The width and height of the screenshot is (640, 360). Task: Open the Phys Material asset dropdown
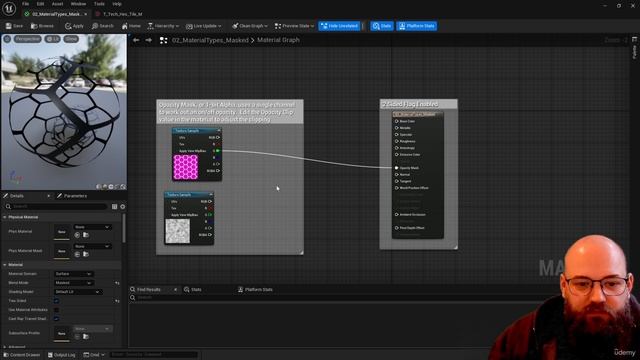92,227
